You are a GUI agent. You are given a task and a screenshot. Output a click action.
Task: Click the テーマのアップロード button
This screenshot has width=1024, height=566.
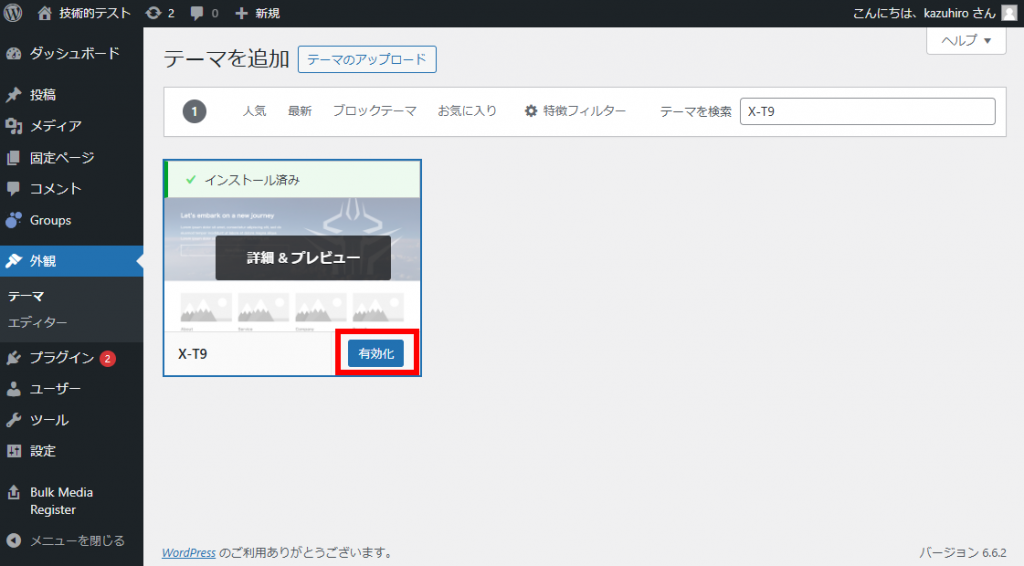click(x=367, y=60)
